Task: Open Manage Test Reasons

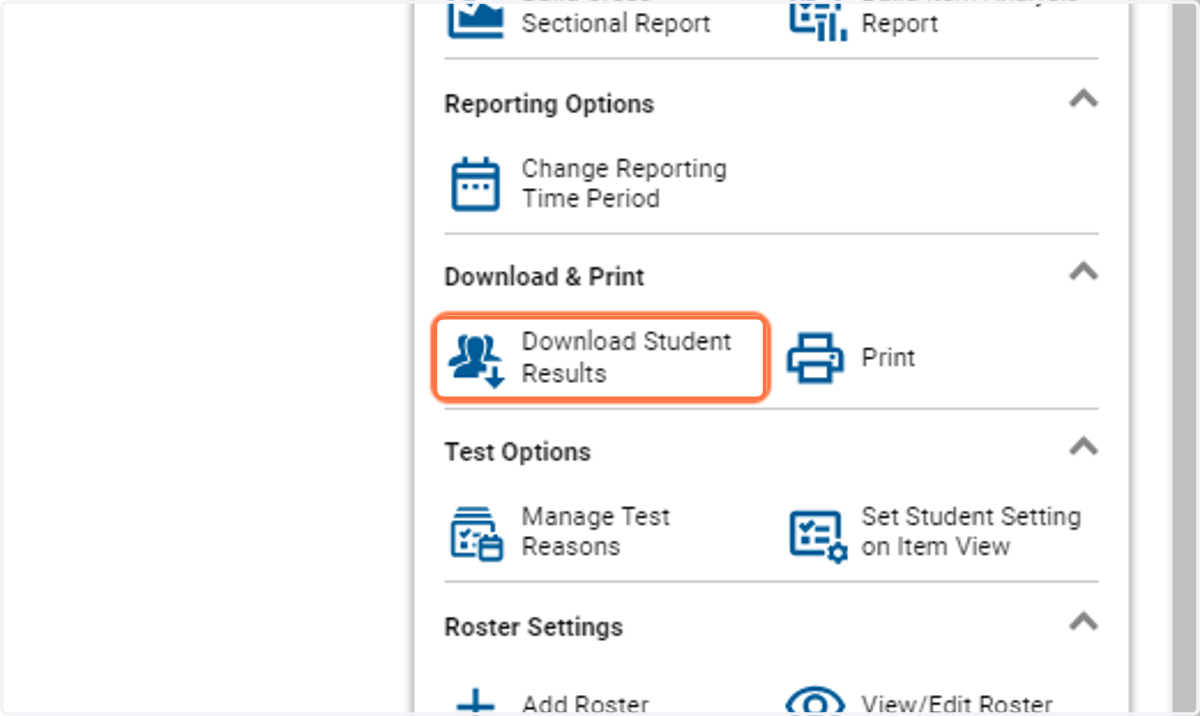Action: [596, 532]
